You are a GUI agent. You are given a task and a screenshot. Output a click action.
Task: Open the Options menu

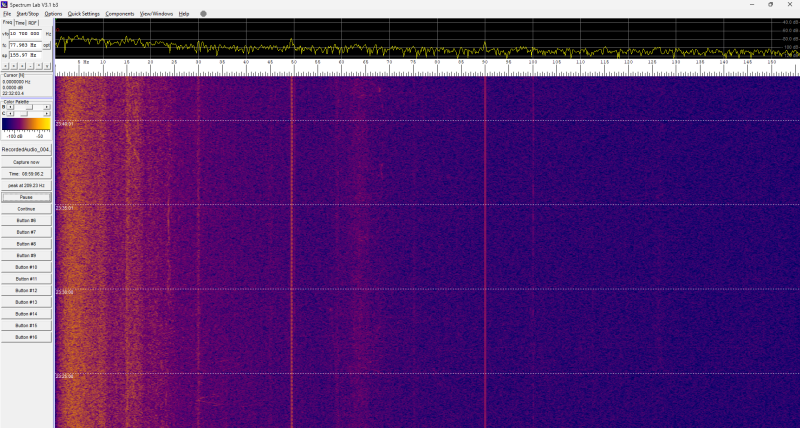tap(53, 14)
